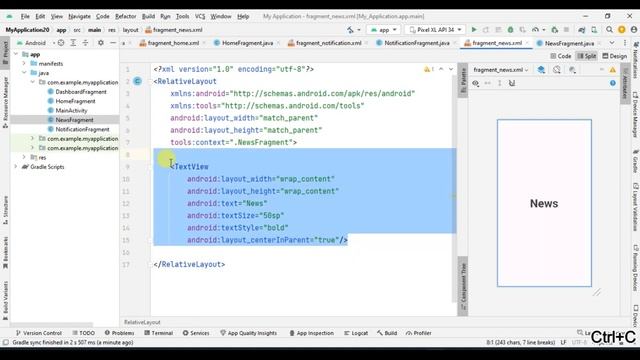This screenshot has width=640, height=360.
Task: Click the magnet autoconnect icon in preview
Action: [x=512, y=83]
